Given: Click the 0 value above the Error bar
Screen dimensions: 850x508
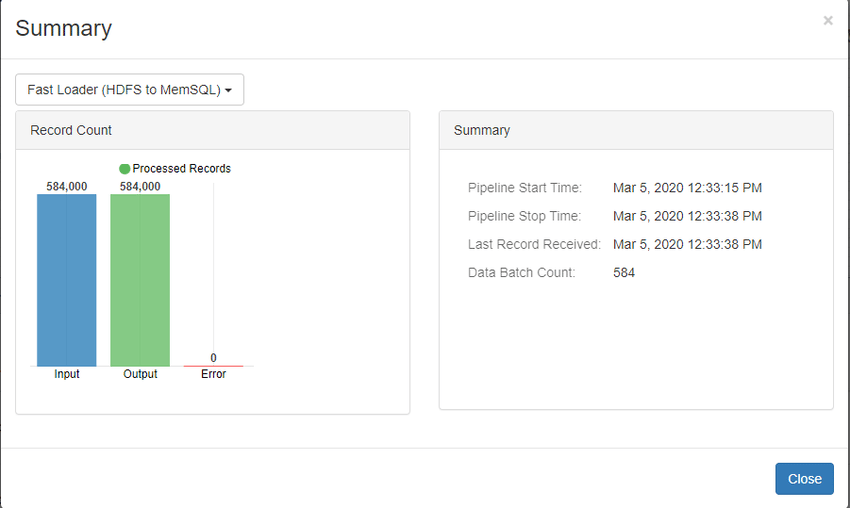Looking at the screenshot, I should point(213,358).
